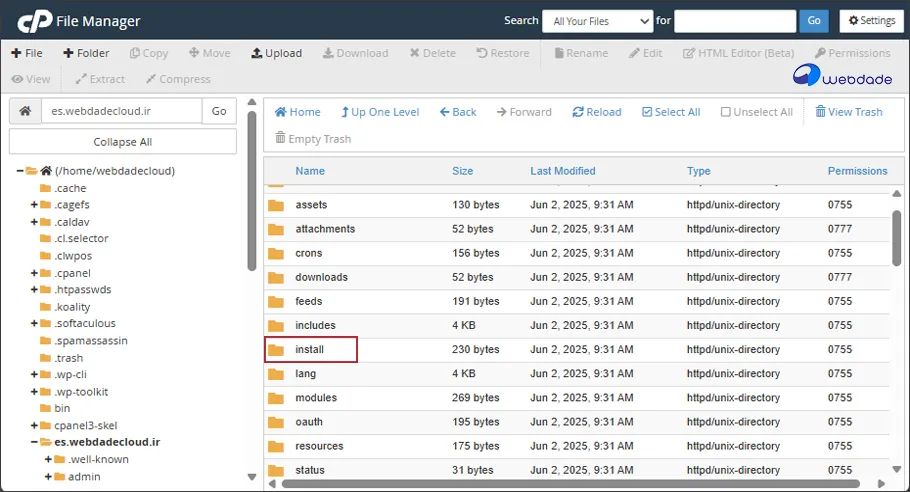Collapse the es.webdadecloud.ir tree node
This screenshot has height=492, width=910.
click(x=34, y=442)
